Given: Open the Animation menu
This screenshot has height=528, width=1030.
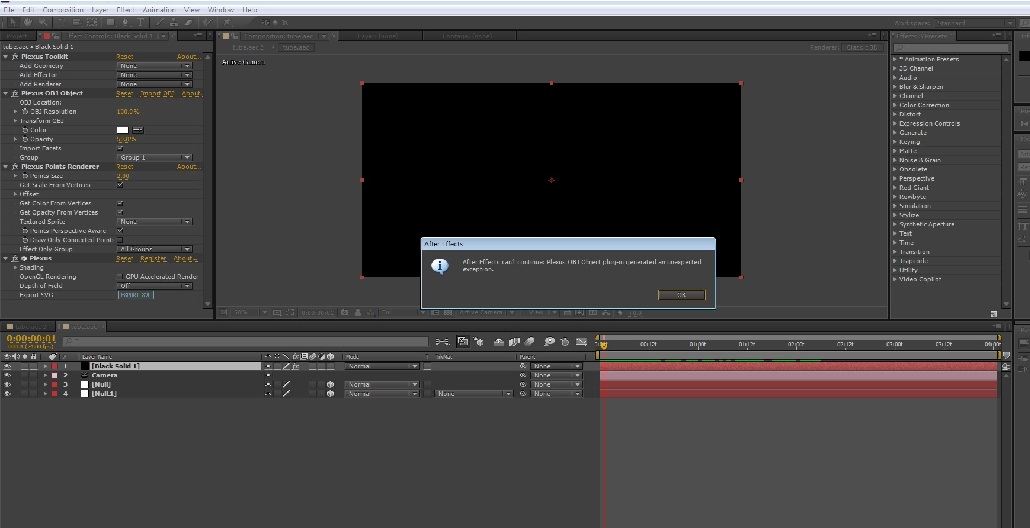Looking at the screenshot, I should coord(159,10).
